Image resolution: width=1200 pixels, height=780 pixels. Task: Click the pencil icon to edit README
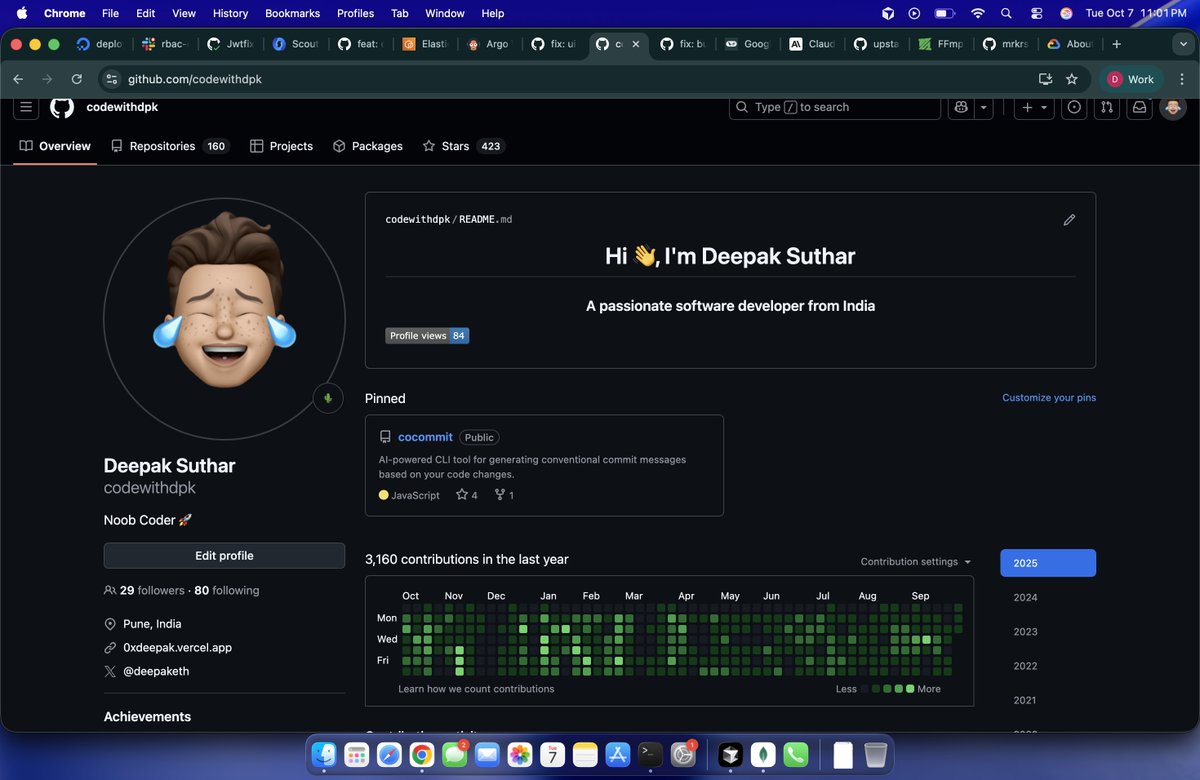click(x=1069, y=219)
